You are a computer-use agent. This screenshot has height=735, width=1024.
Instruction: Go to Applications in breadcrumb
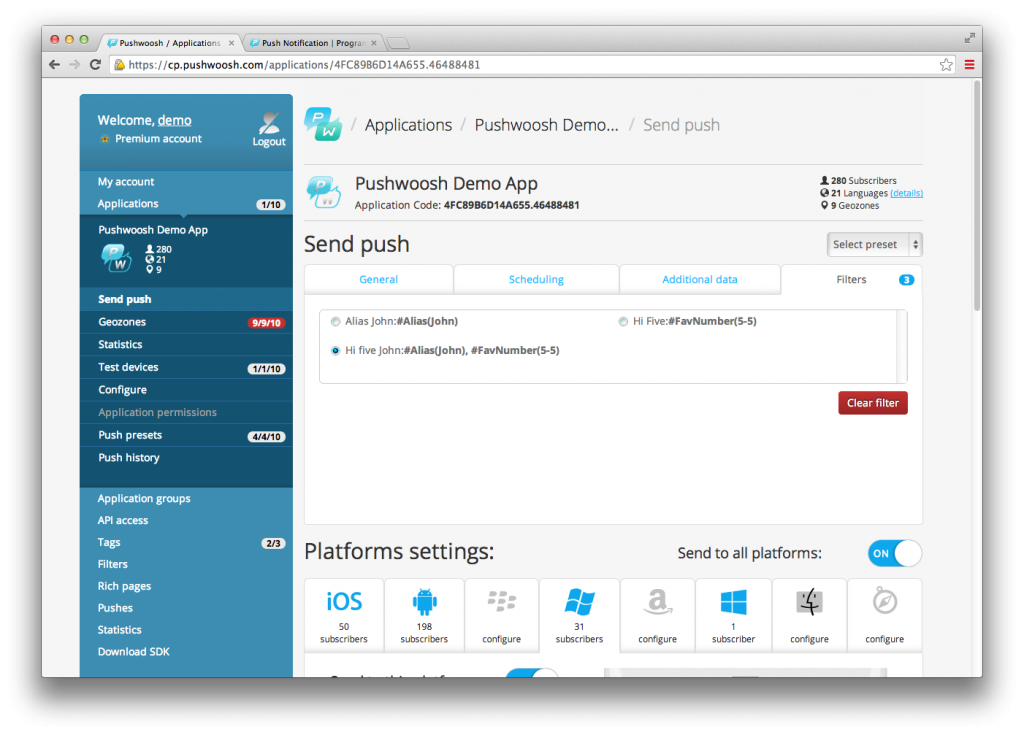click(408, 125)
